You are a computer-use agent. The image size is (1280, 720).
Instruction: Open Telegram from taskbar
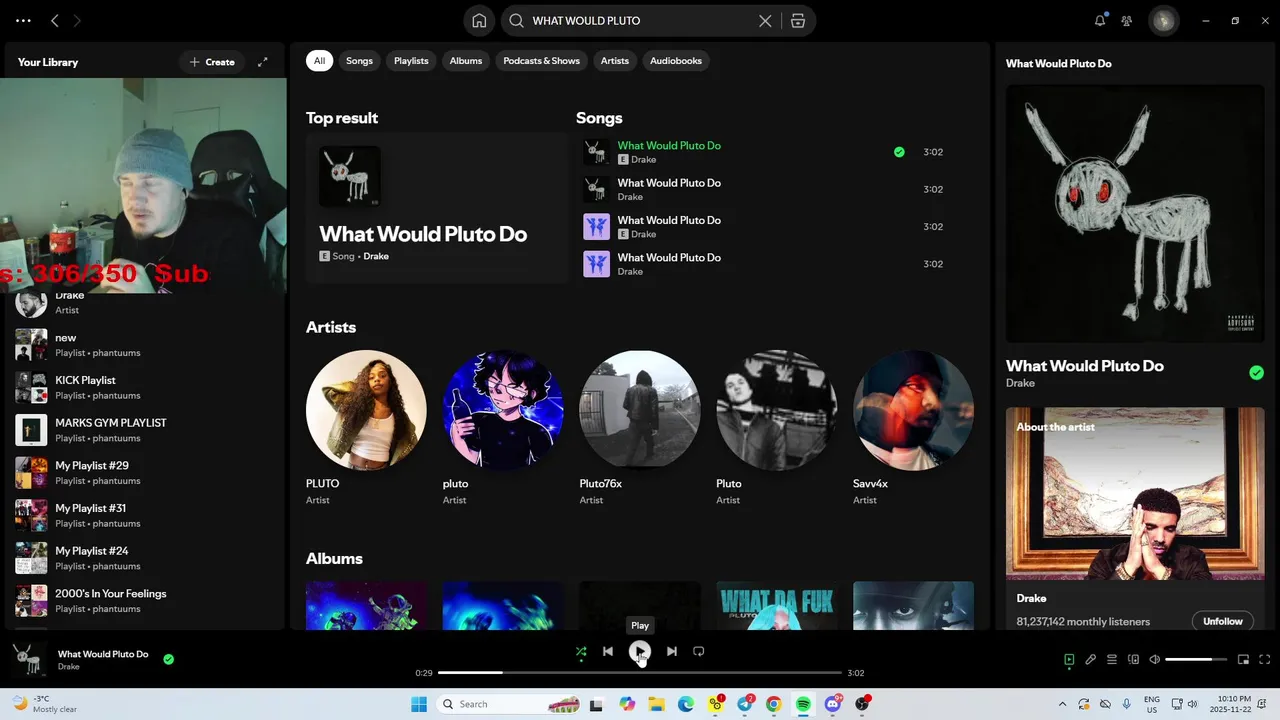click(745, 704)
